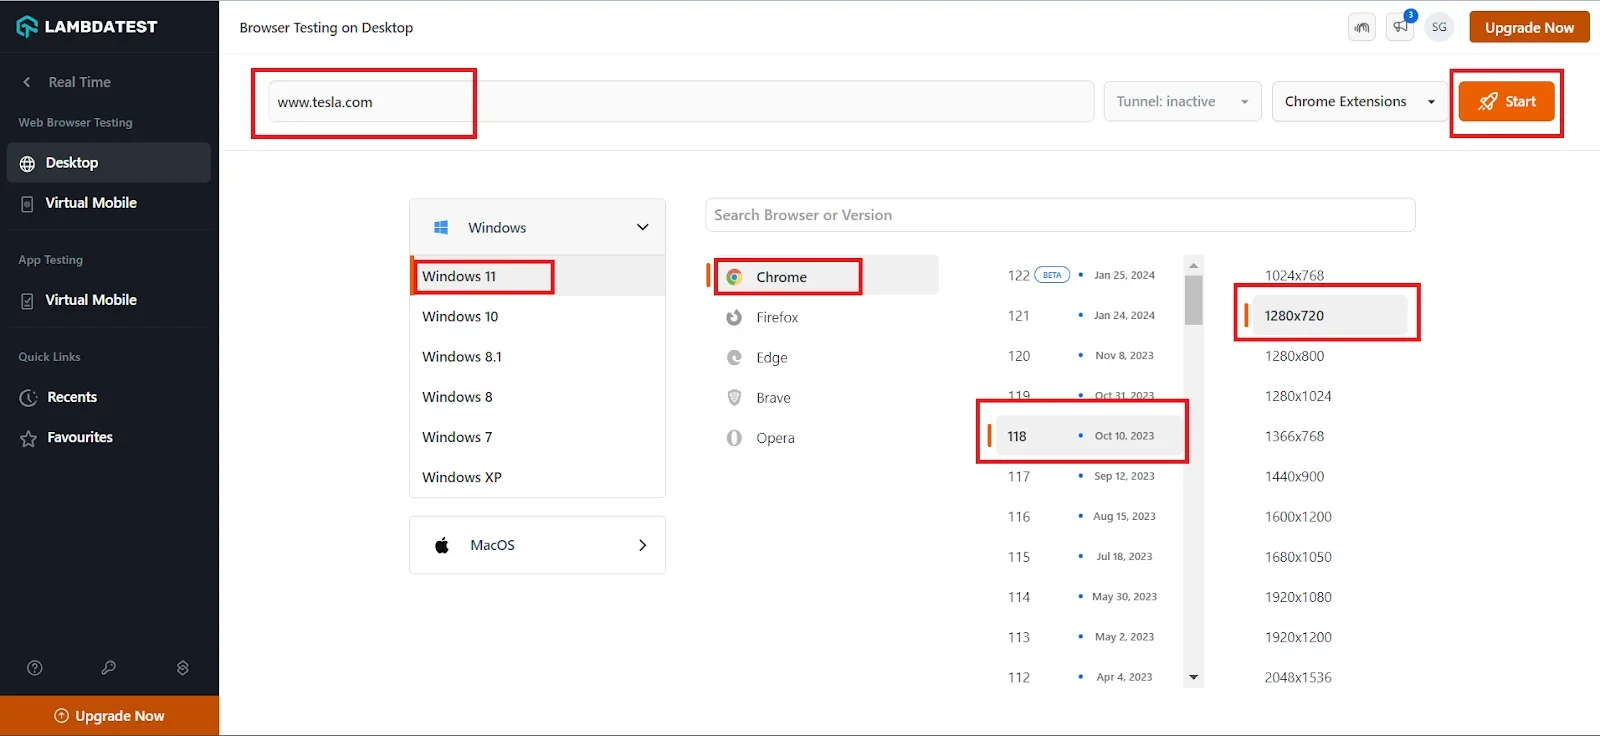Image resolution: width=1600 pixels, height=736 pixels.
Task: Open the SG user avatar menu
Action: [x=1439, y=27]
